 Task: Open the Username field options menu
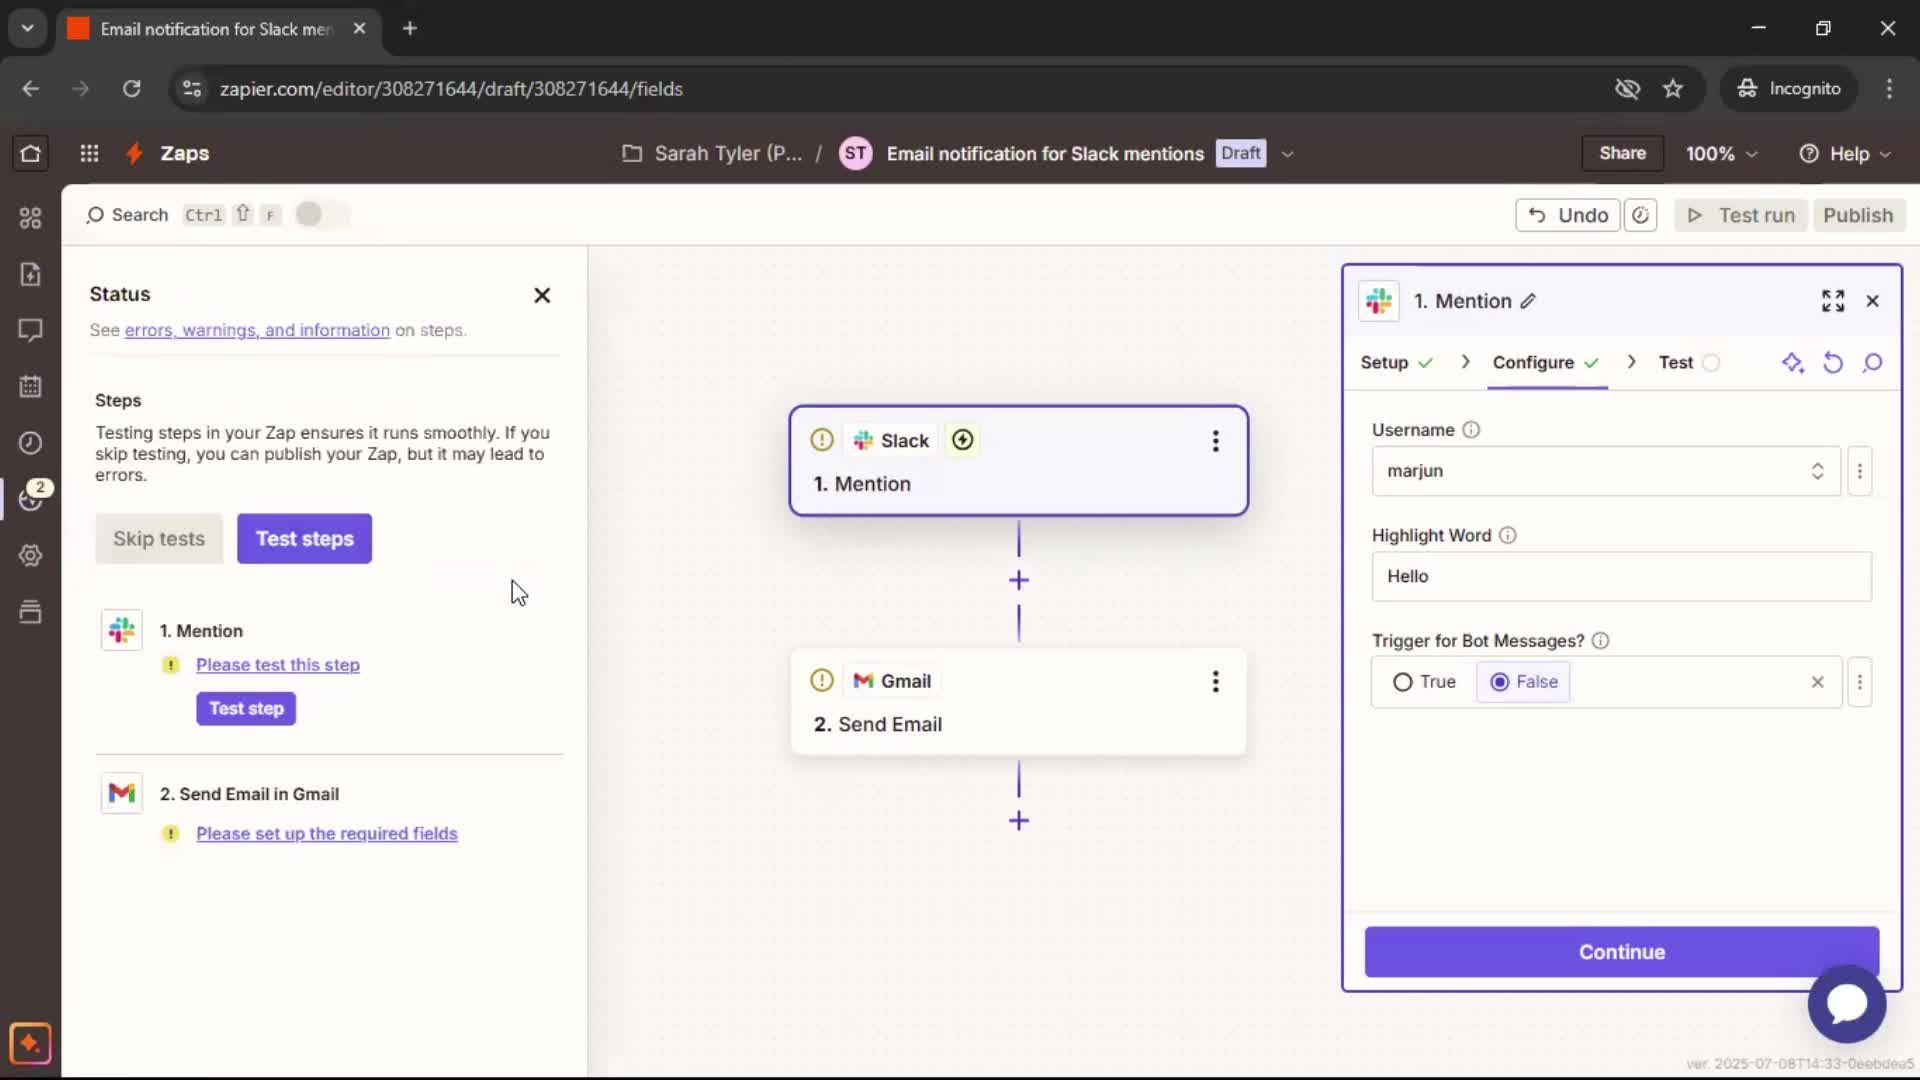[x=1860, y=471]
